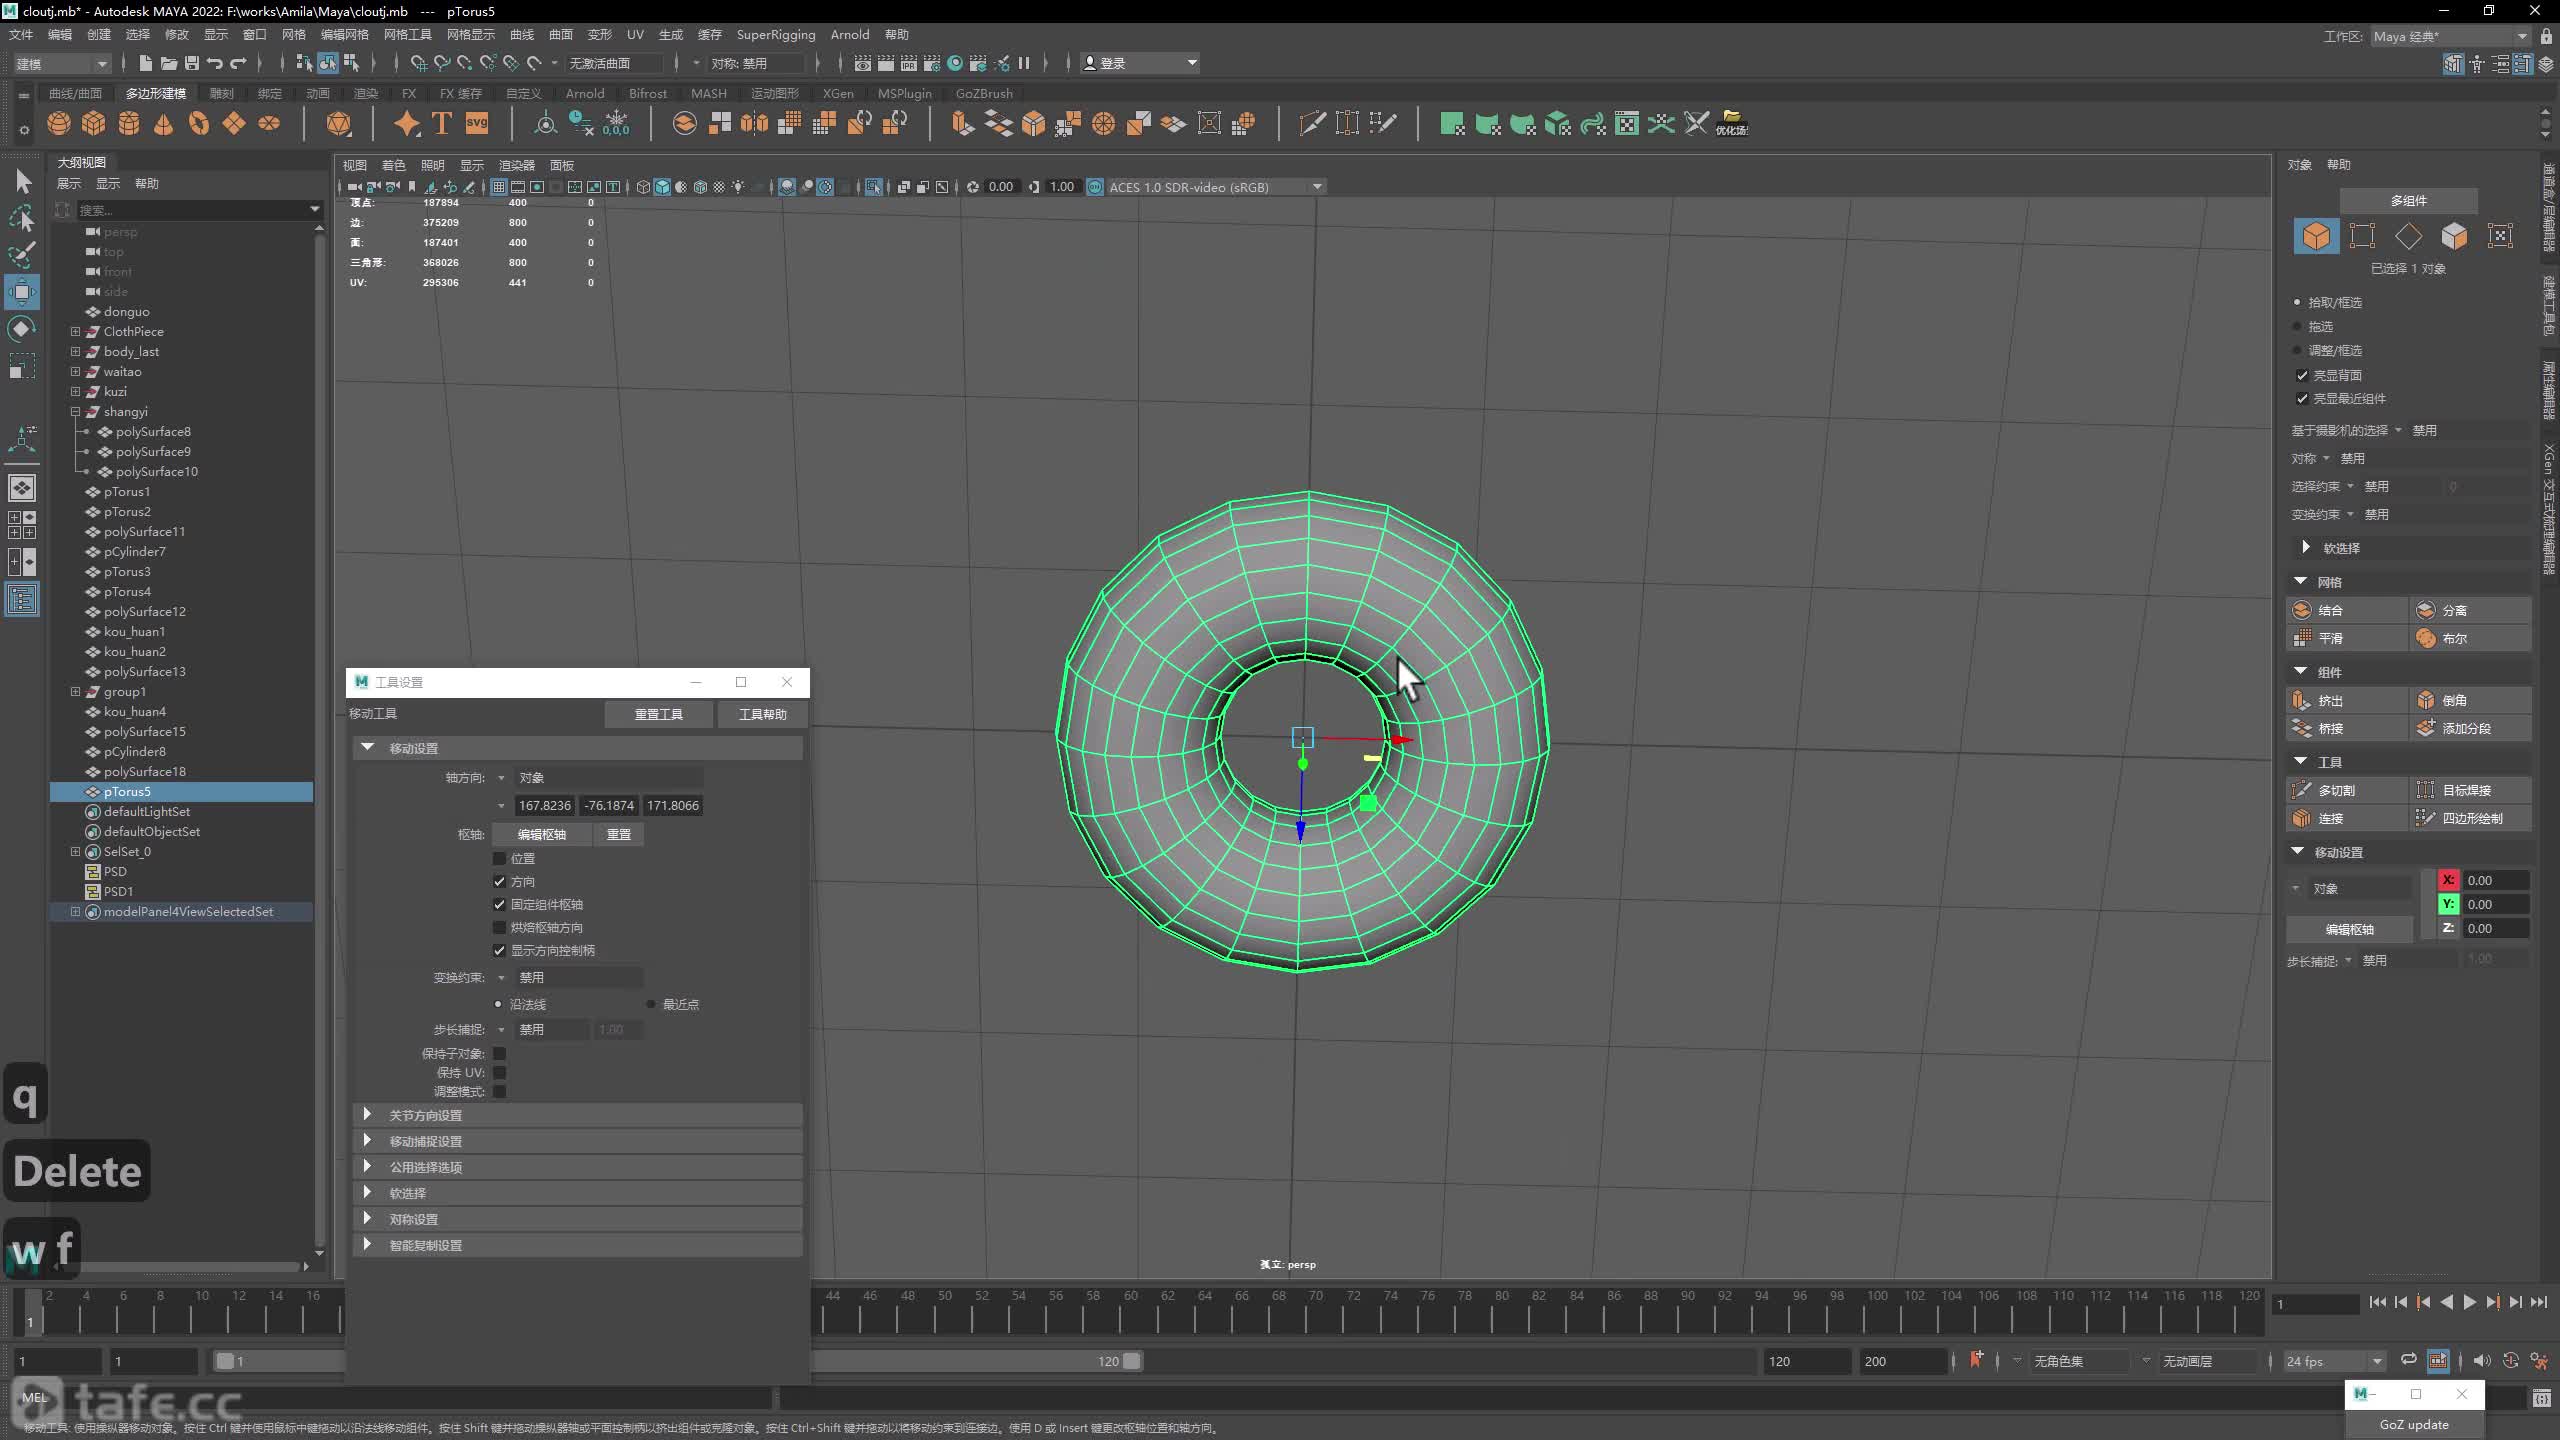Open the 网格工具 menu
Image resolution: width=2560 pixels, height=1440 pixels.
pos(407,35)
